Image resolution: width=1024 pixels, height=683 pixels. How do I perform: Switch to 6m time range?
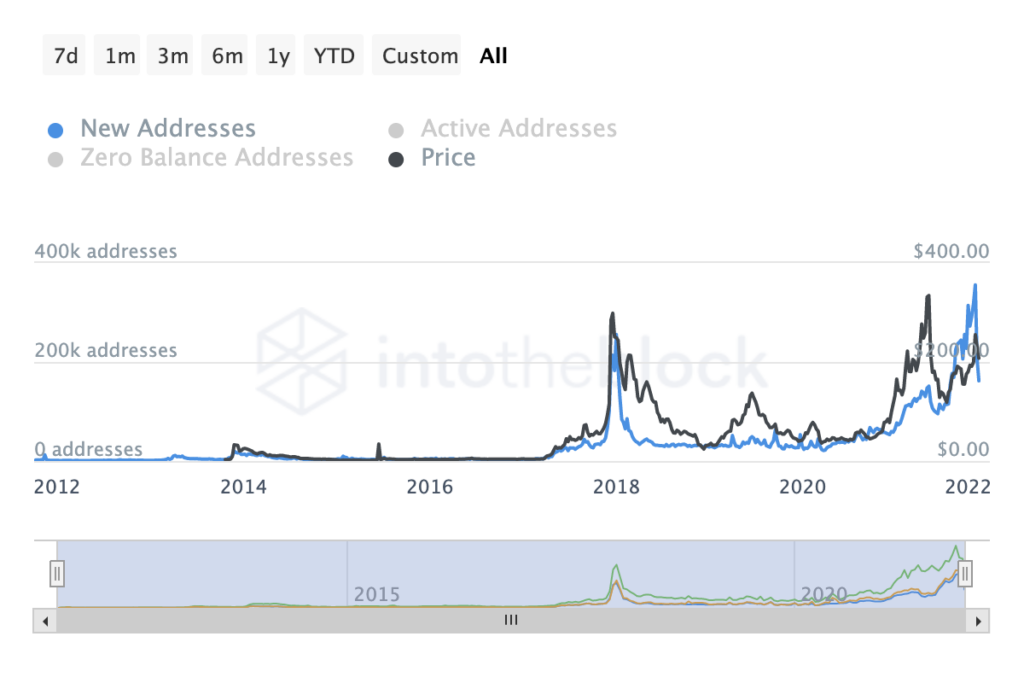tap(225, 56)
